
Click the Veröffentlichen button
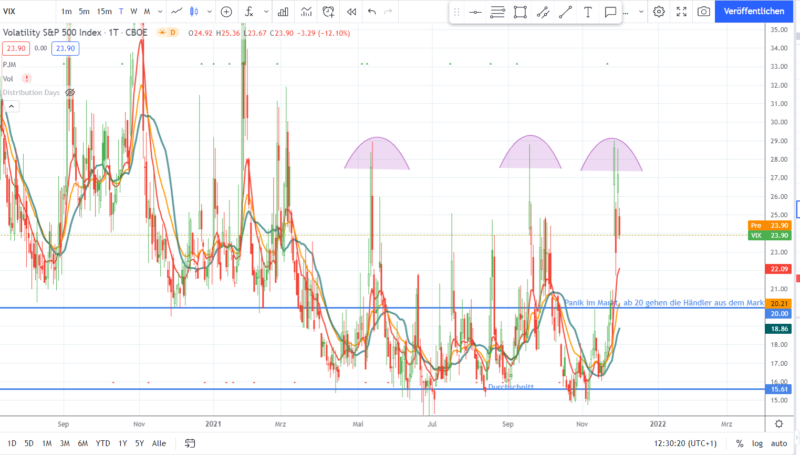757,12
